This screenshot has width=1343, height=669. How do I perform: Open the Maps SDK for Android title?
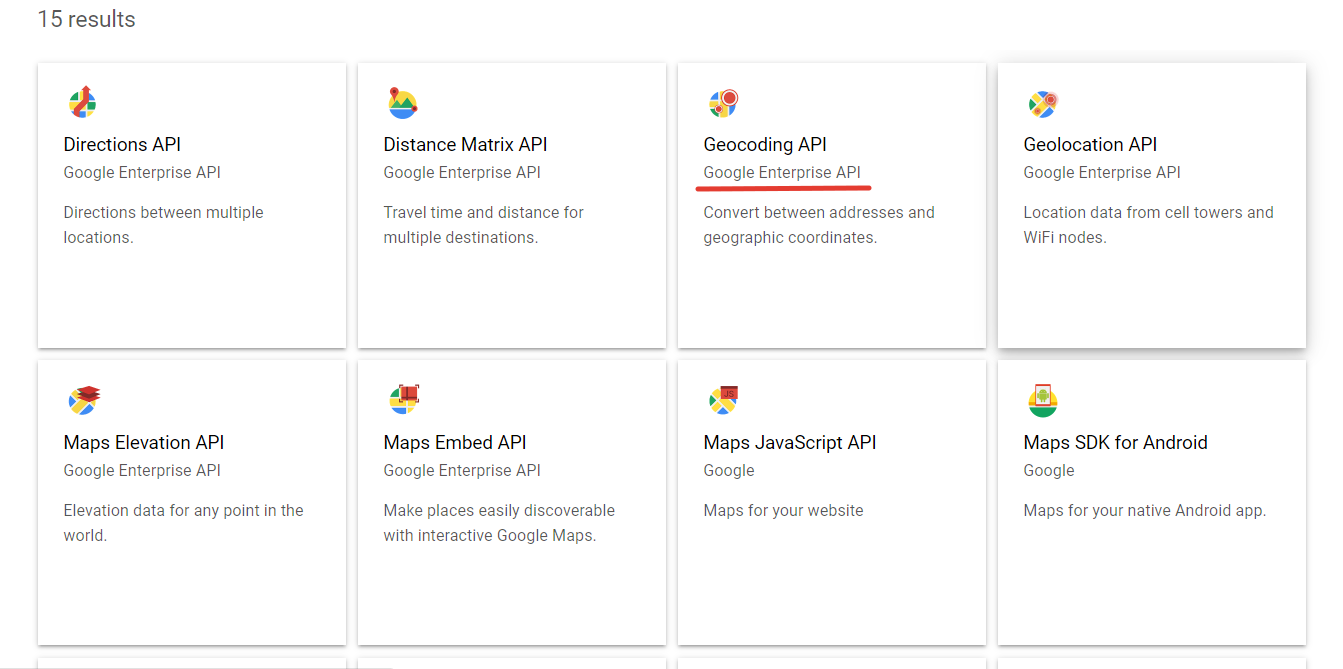(1116, 442)
